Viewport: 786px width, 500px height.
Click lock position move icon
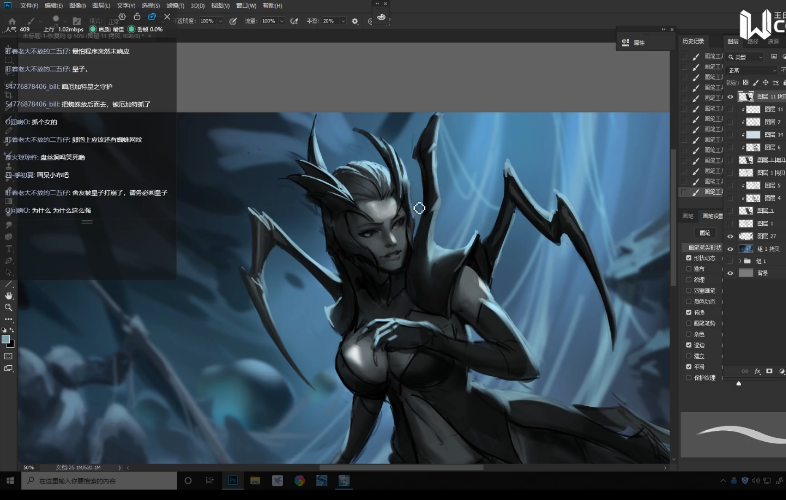click(765, 82)
